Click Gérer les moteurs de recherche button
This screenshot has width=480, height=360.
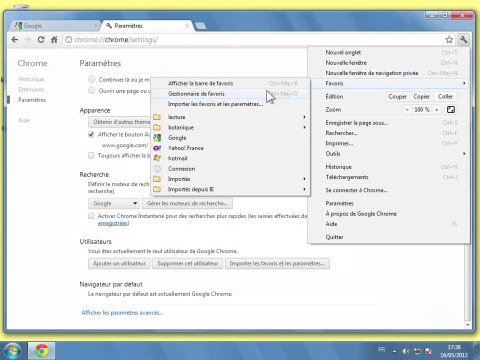click(187, 203)
